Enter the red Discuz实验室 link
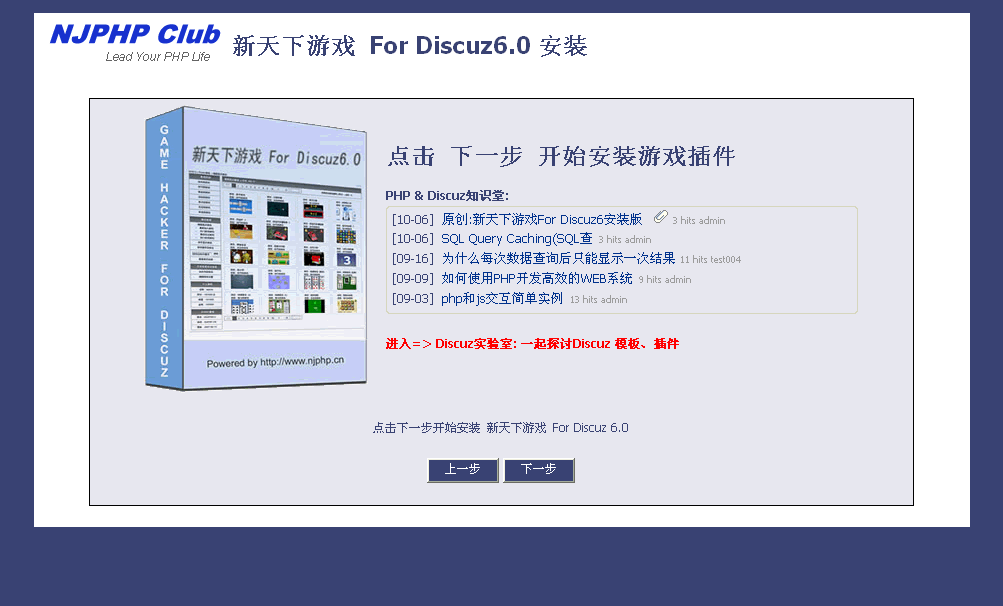The width and height of the screenshot is (1003, 606). point(532,344)
